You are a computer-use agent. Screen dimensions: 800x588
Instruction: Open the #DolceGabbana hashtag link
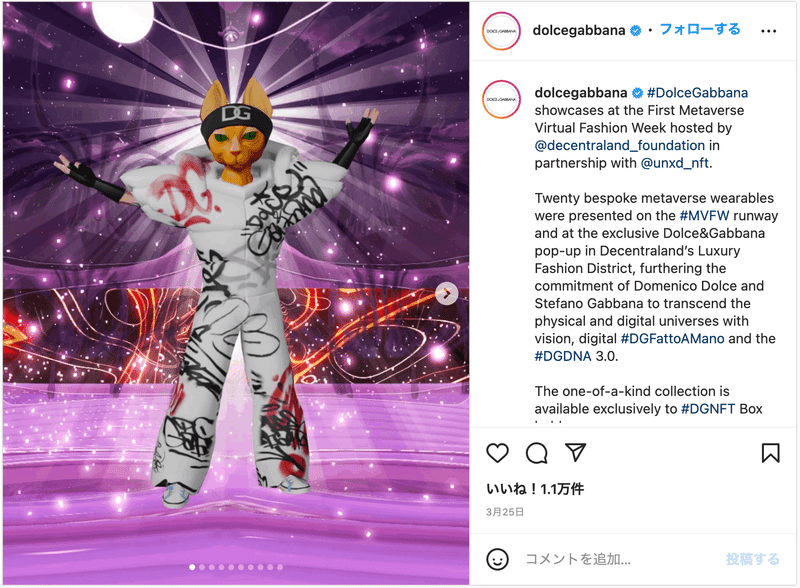tap(697, 93)
